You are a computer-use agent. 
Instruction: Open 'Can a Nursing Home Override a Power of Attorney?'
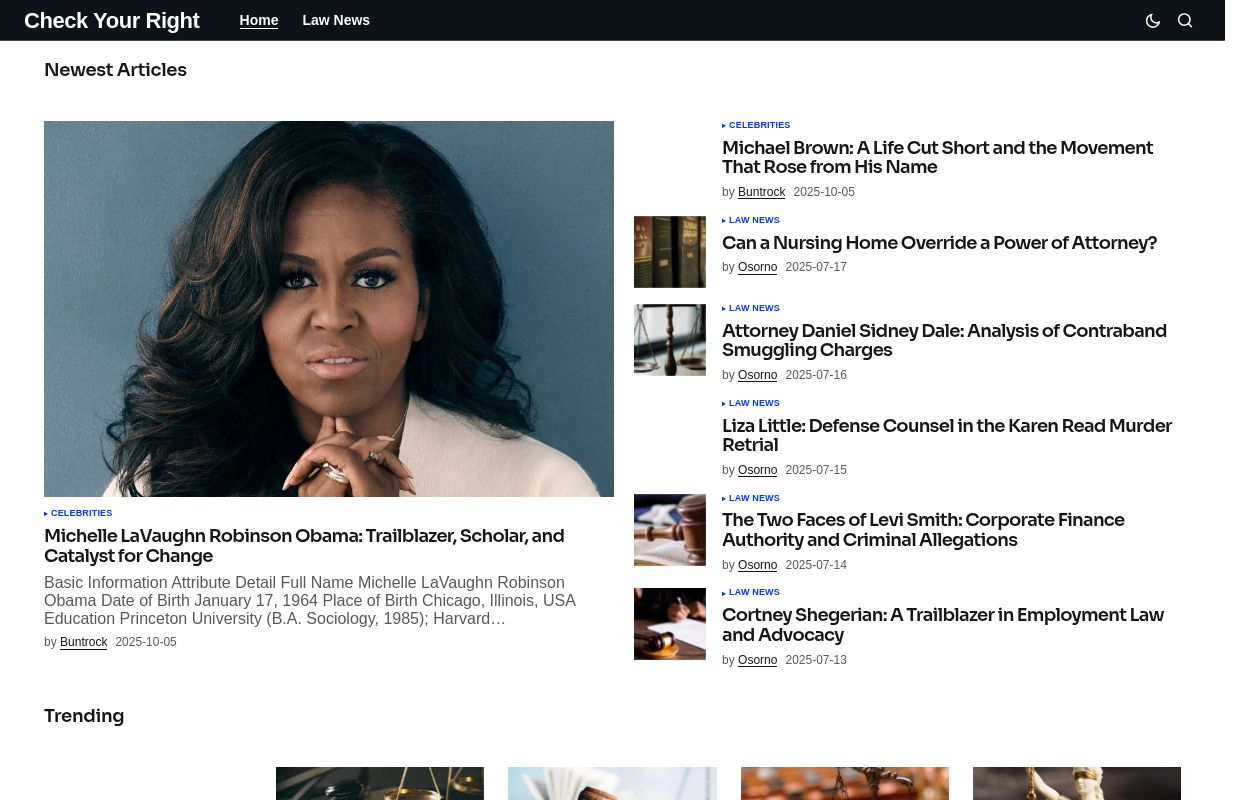939,243
